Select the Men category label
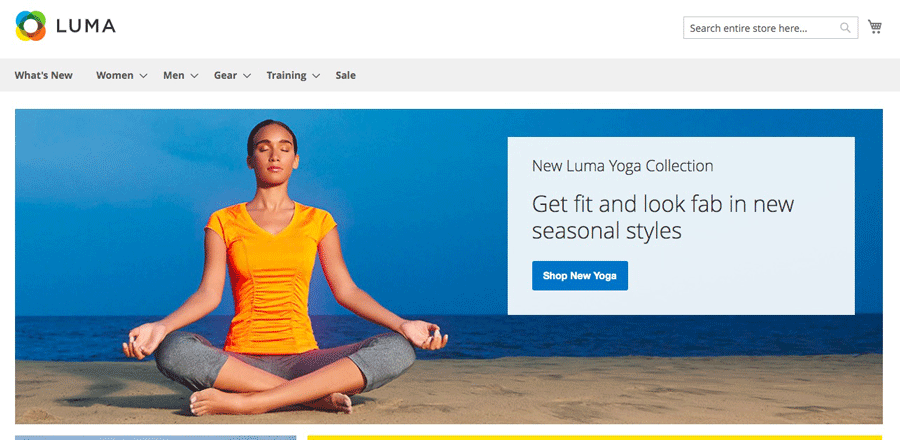 tap(174, 75)
